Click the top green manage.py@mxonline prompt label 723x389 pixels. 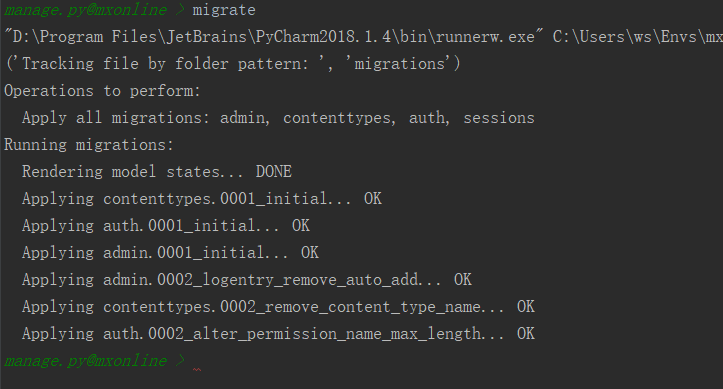[85, 10]
